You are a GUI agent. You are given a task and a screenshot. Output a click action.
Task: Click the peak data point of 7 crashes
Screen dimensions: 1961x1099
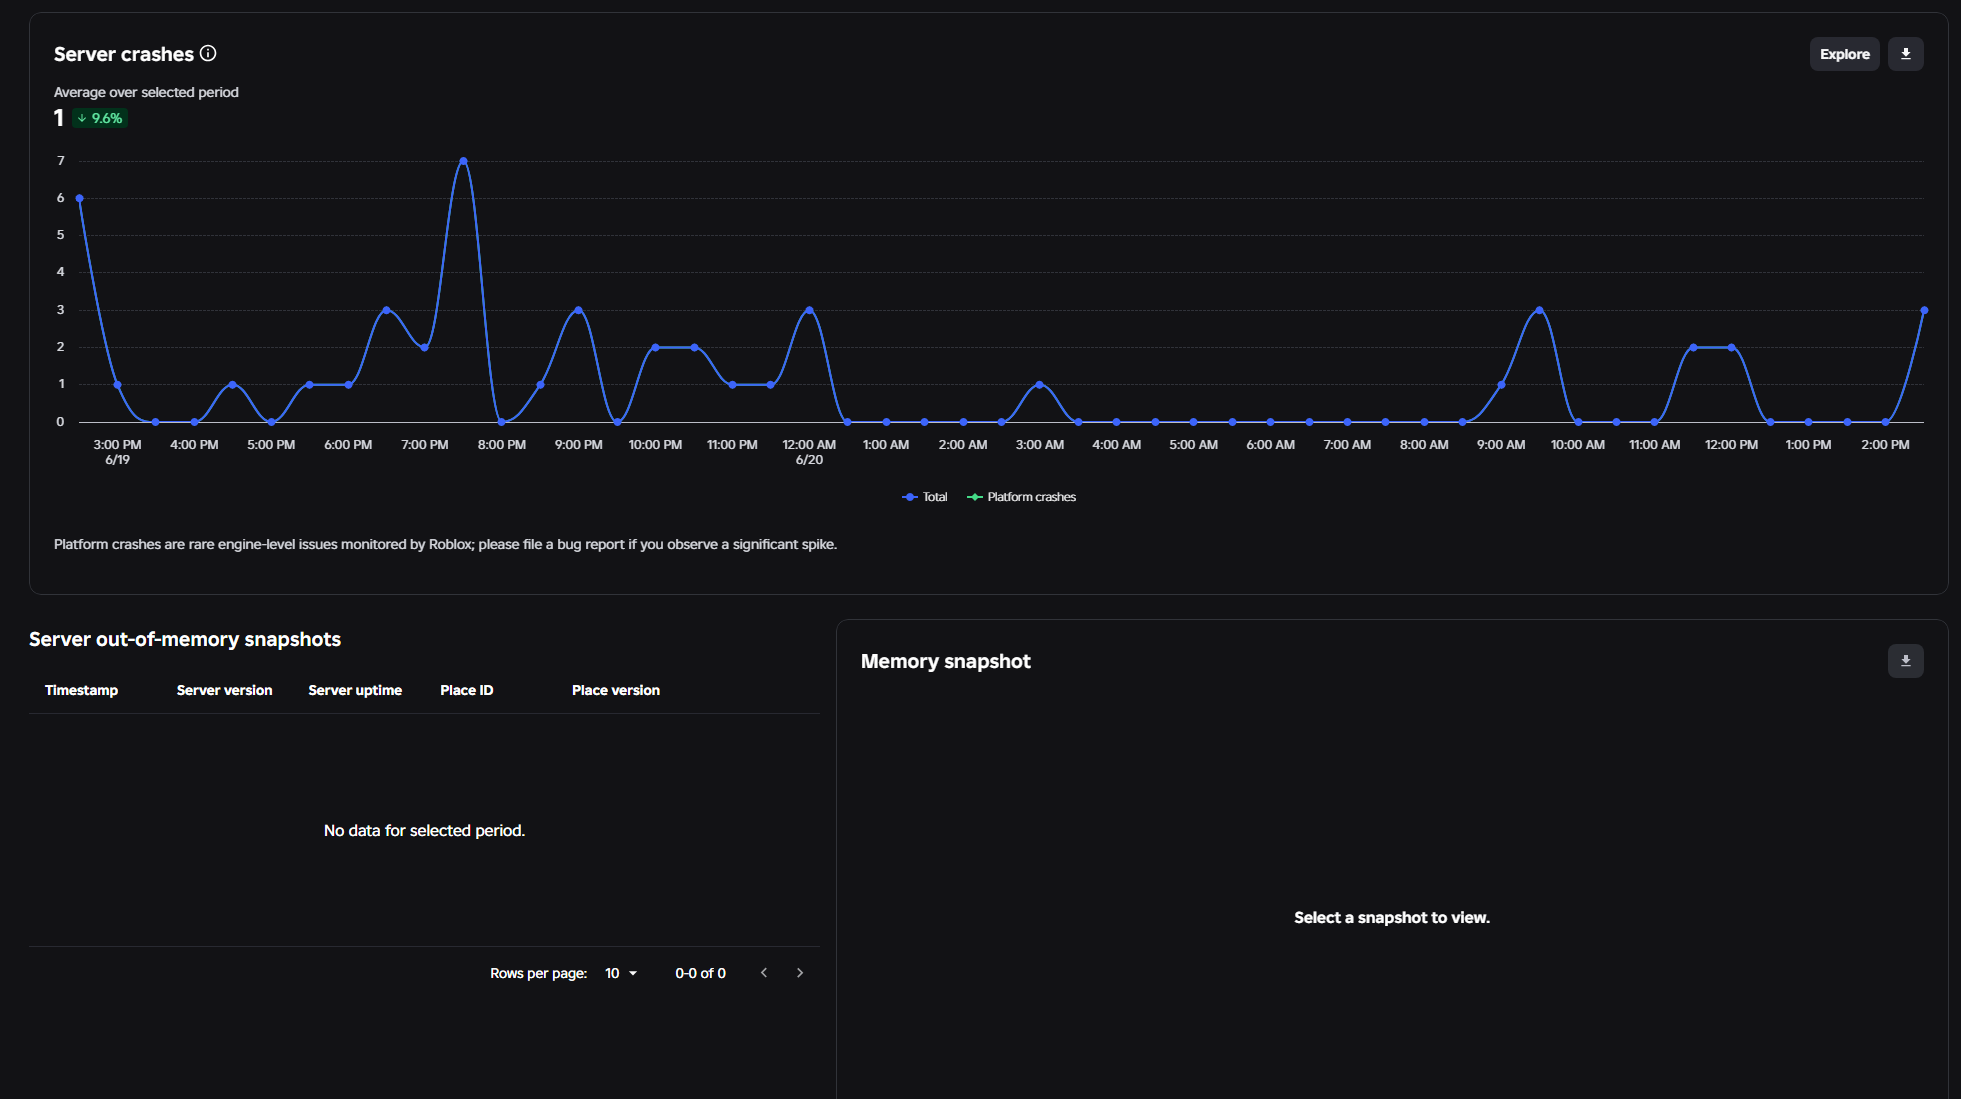[463, 161]
